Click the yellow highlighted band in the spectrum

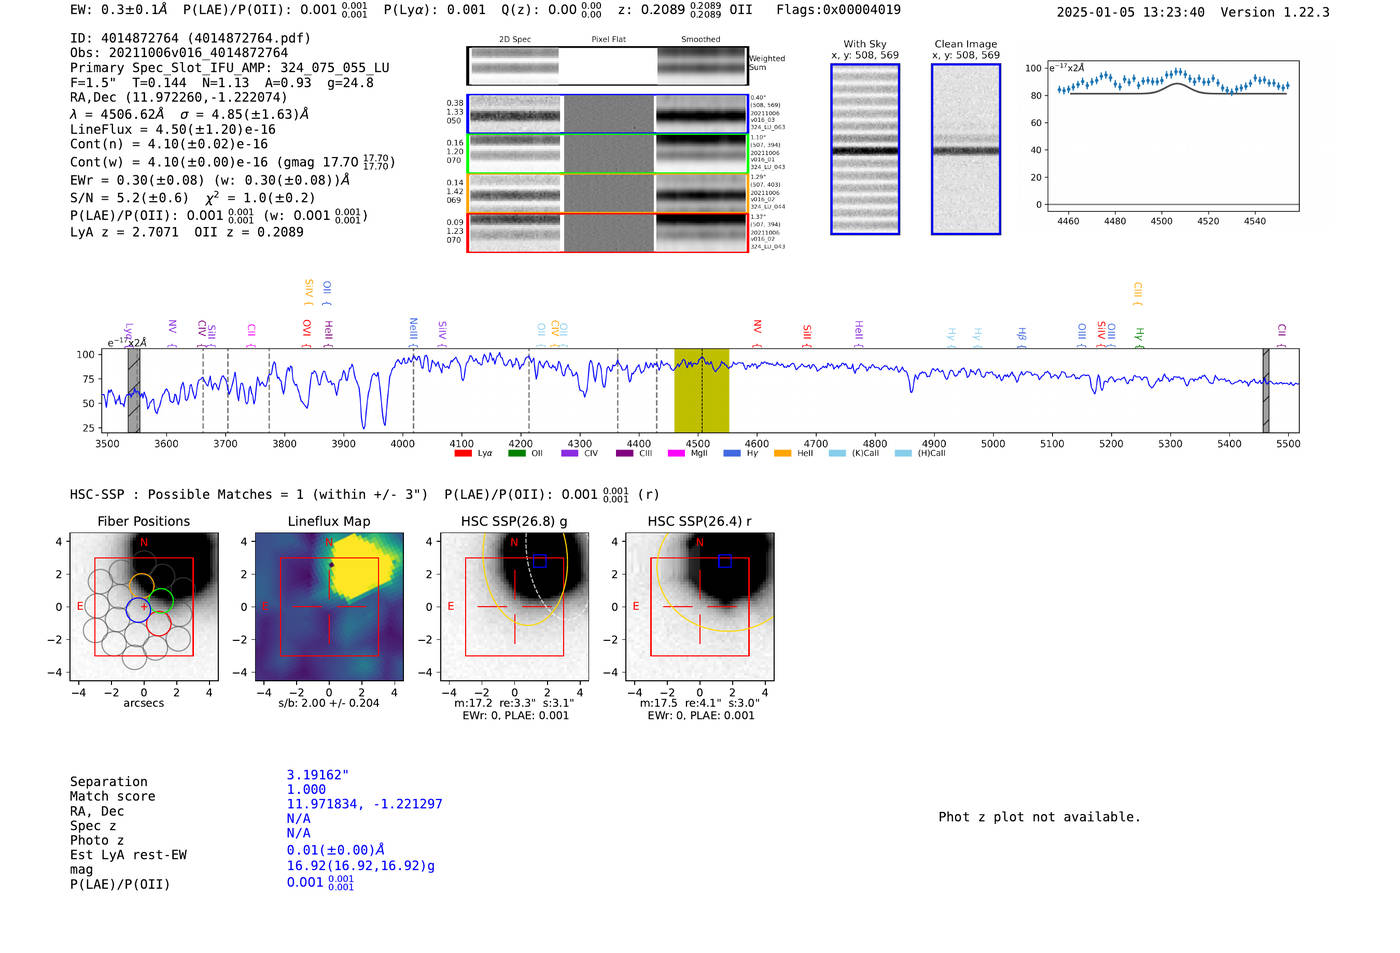(701, 391)
